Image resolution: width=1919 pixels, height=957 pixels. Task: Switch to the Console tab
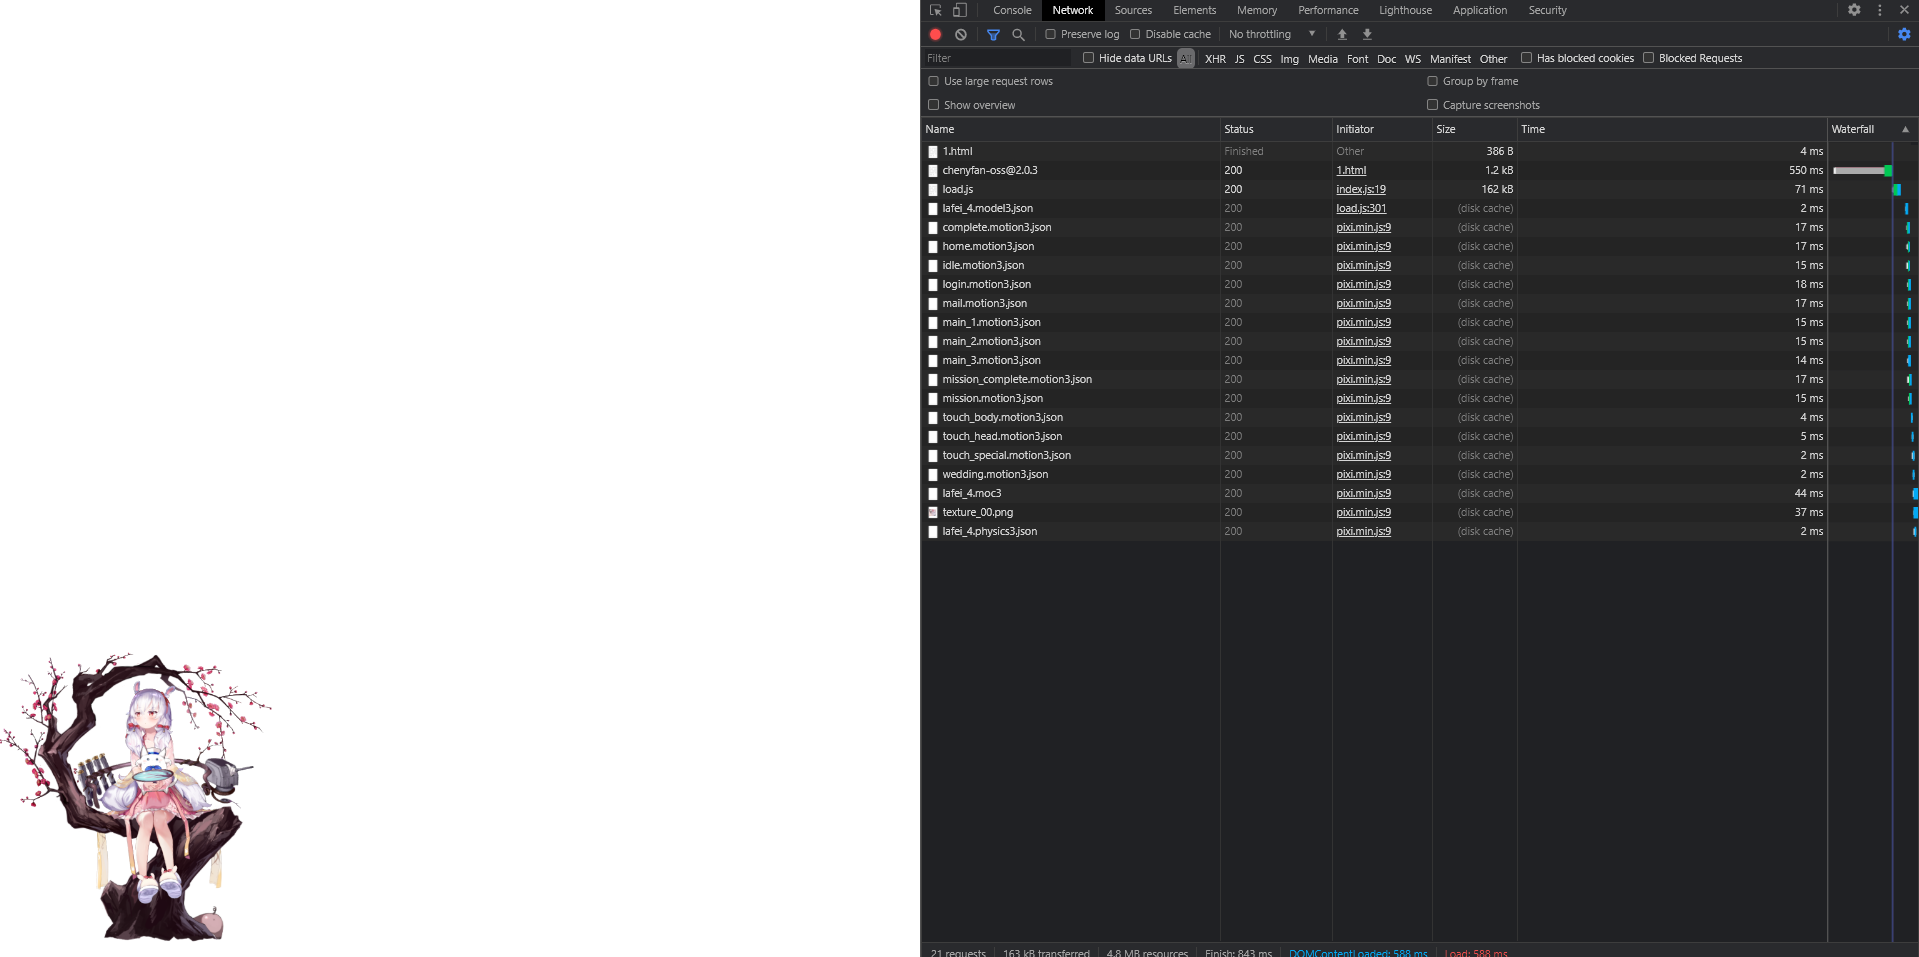pos(1012,10)
